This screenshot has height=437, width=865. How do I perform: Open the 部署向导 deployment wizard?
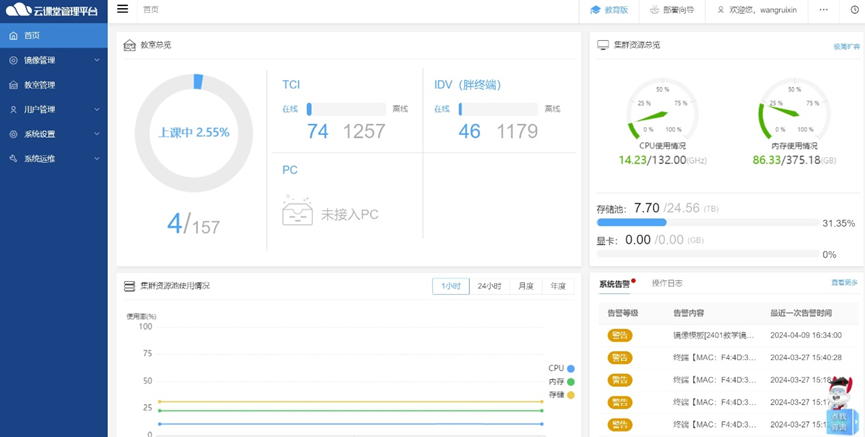(x=675, y=10)
